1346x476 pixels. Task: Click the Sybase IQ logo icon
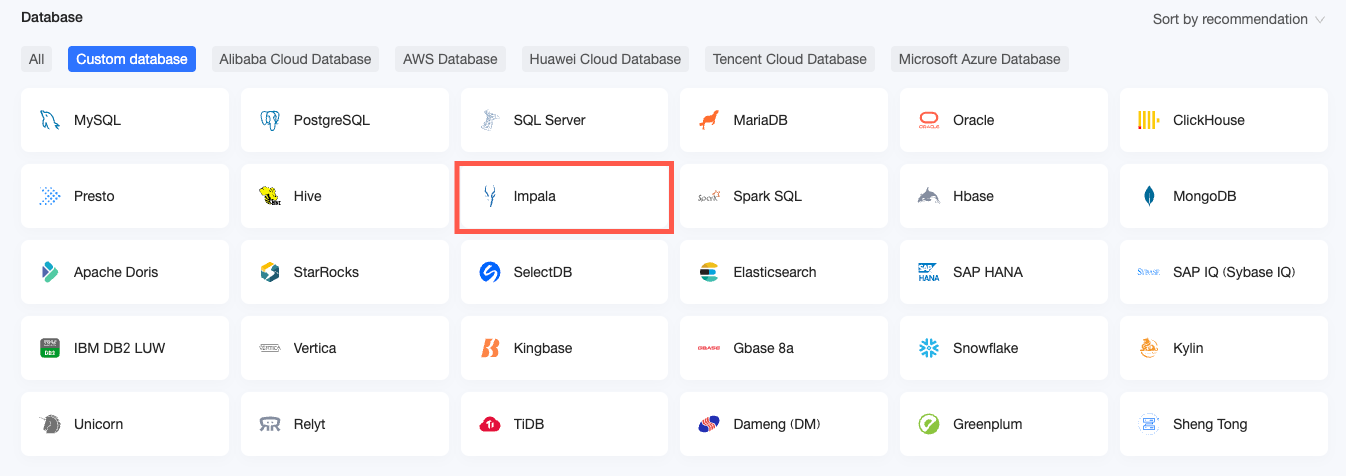click(1149, 272)
